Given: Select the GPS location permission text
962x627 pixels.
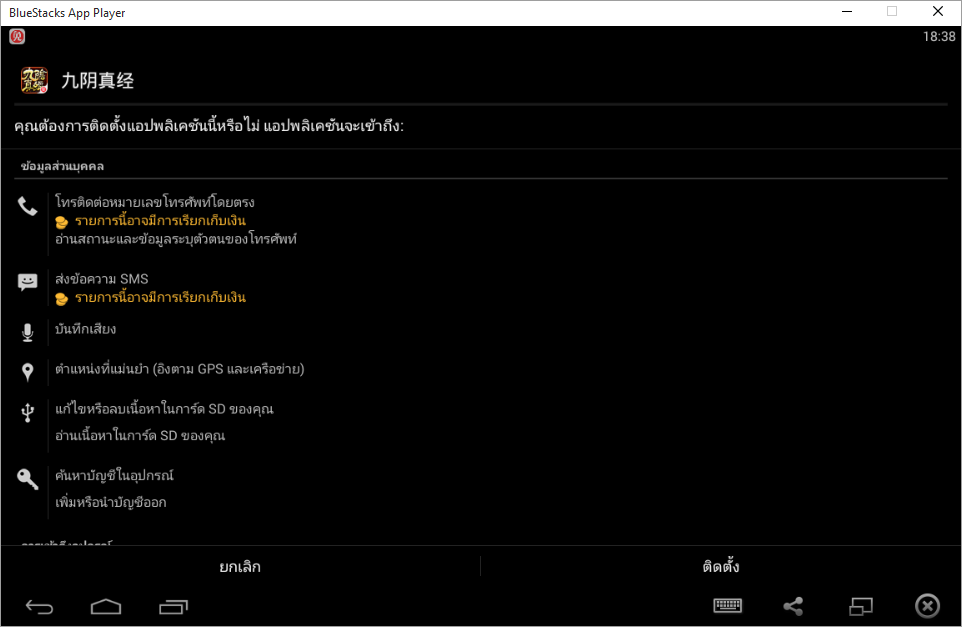Looking at the screenshot, I should click(x=180, y=369).
